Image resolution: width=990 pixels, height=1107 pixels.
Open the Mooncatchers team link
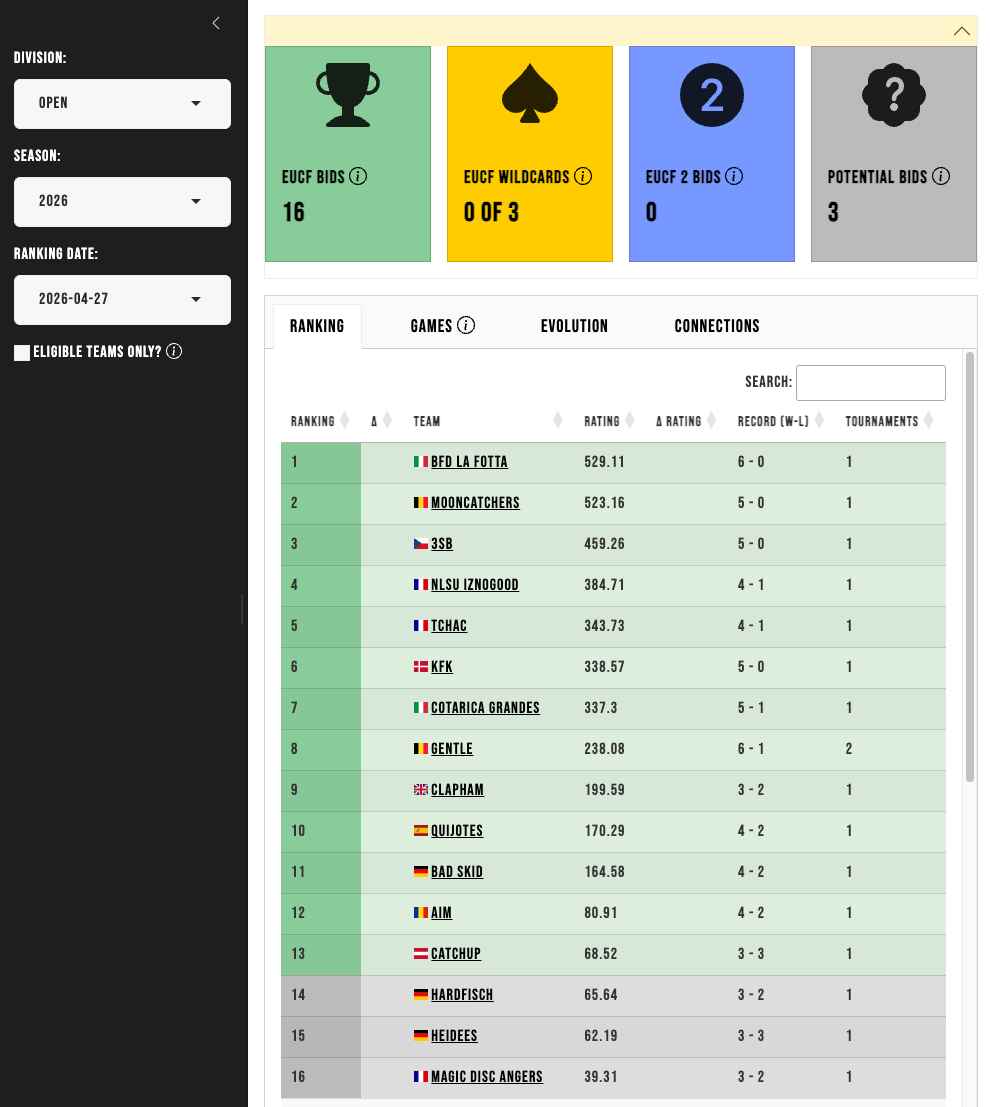pyautogui.click(x=475, y=503)
